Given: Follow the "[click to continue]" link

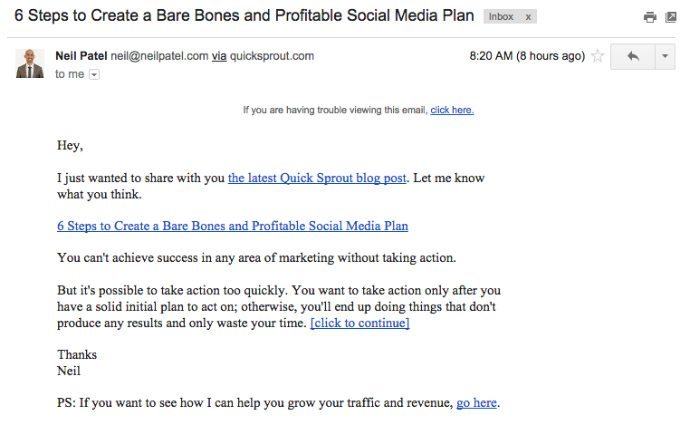Looking at the screenshot, I should (360, 323).
